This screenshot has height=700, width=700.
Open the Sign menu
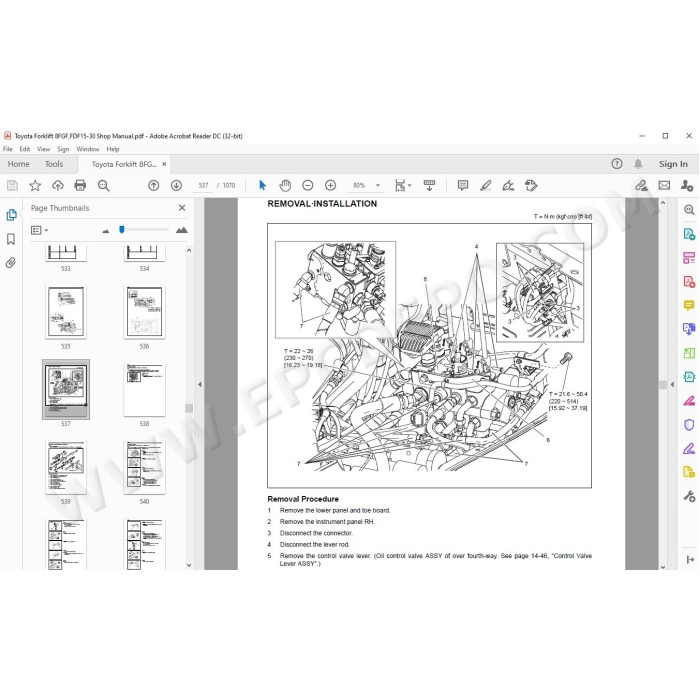[x=63, y=149]
